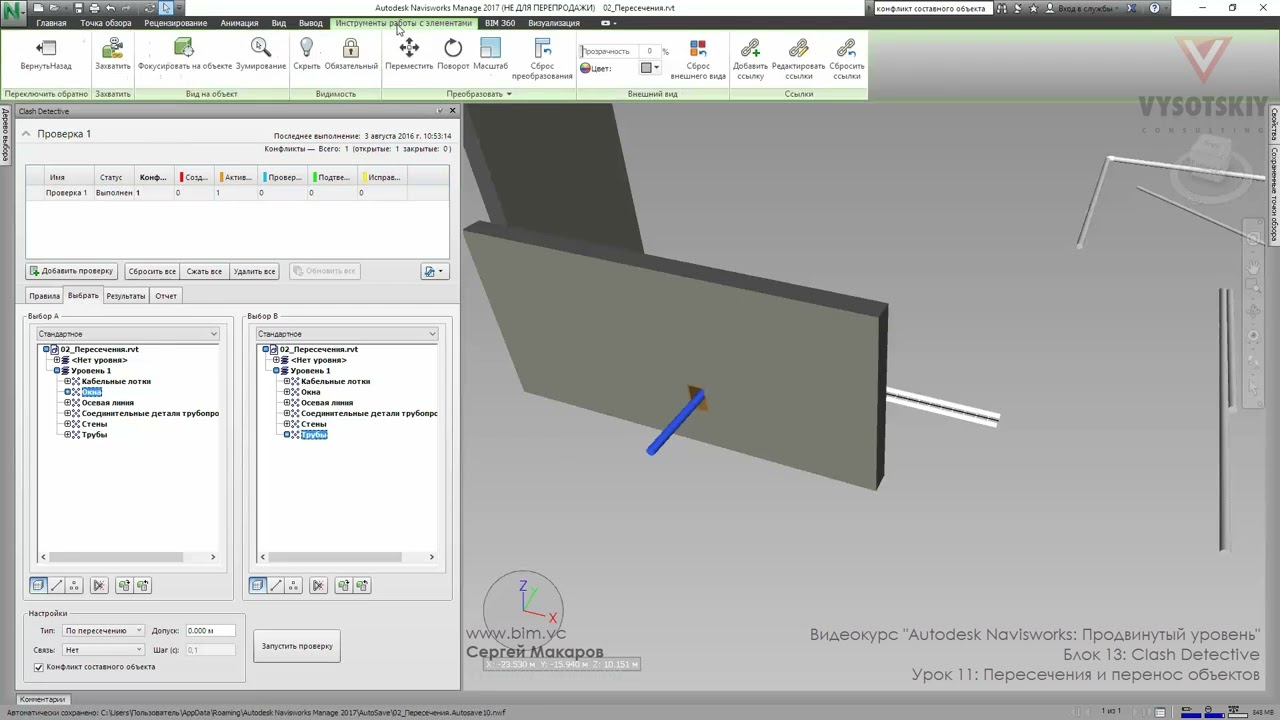Image resolution: width=1280 pixels, height=720 pixels.
Task: Open the BIM 360 ribbon tab
Action: tap(500, 23)
